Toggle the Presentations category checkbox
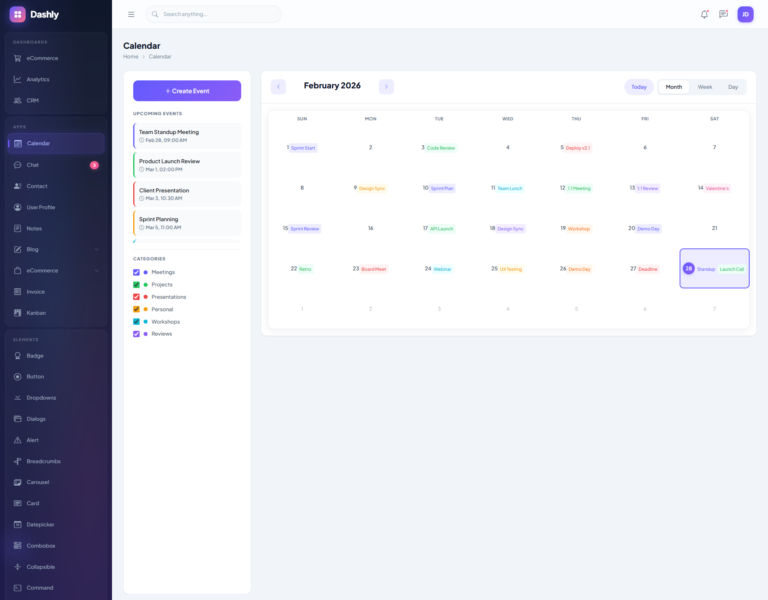This screenshot has width=768, height=600. 136,297
